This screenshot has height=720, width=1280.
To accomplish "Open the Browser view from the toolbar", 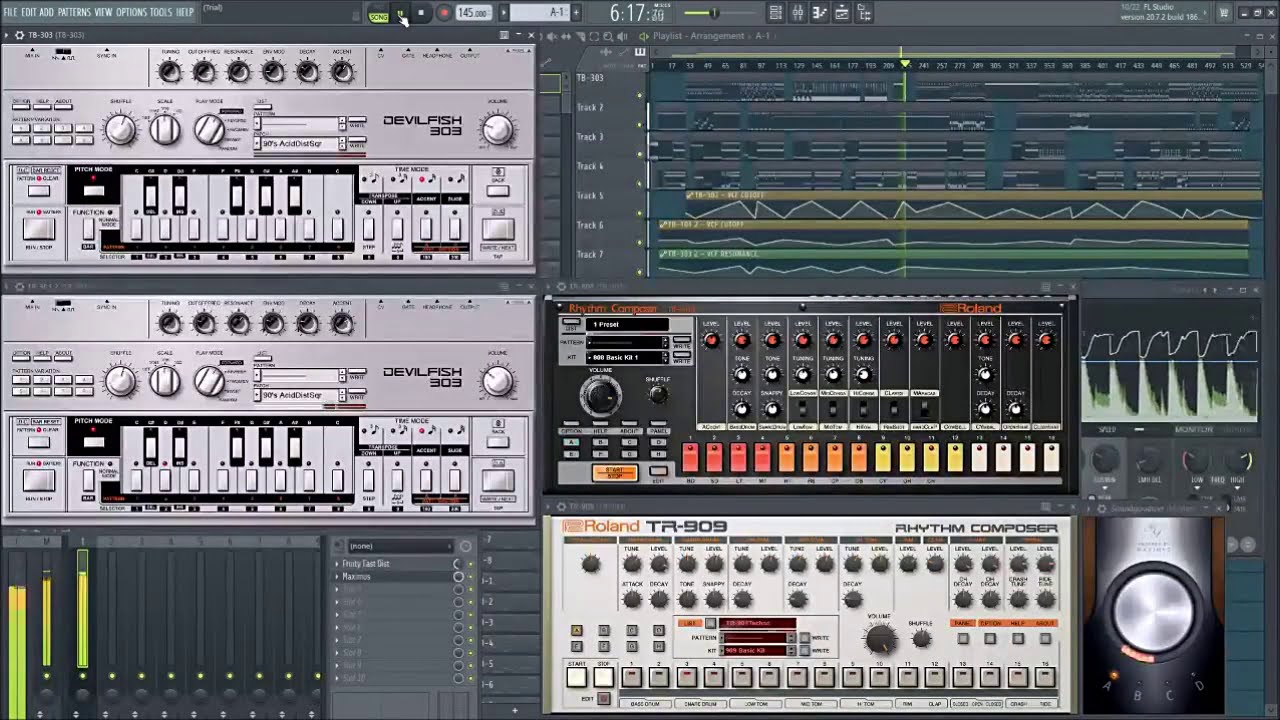I will (x=863, y=13).
